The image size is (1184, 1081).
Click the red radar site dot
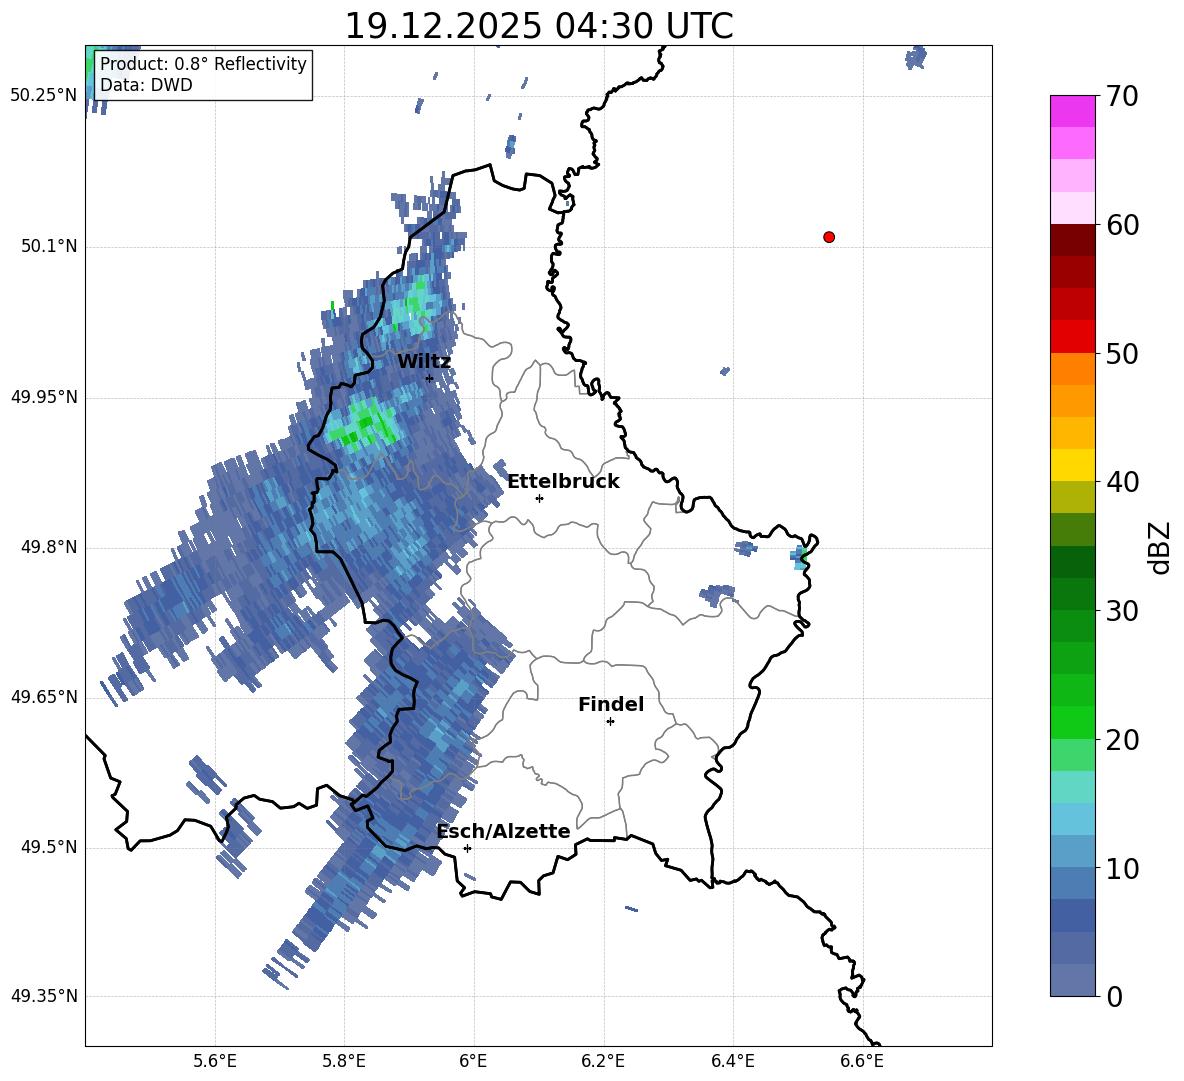tap(828, 237)
